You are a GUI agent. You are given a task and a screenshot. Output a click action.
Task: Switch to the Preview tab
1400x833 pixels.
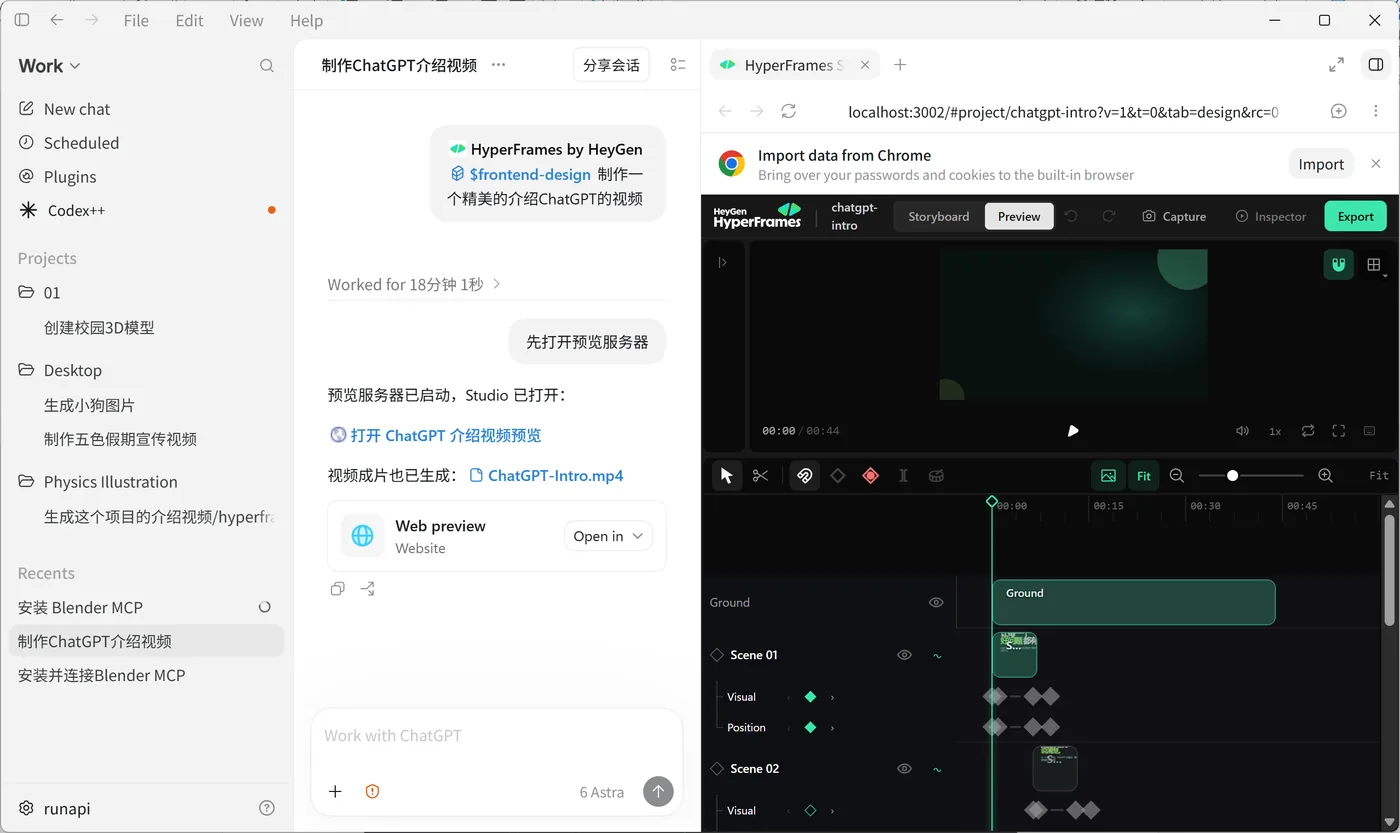tap(1019, 216)
